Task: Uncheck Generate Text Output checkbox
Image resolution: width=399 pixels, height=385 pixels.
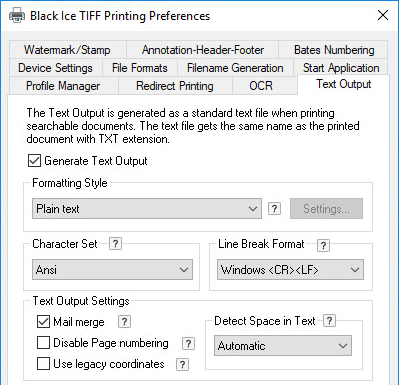Action: [34, 161]
